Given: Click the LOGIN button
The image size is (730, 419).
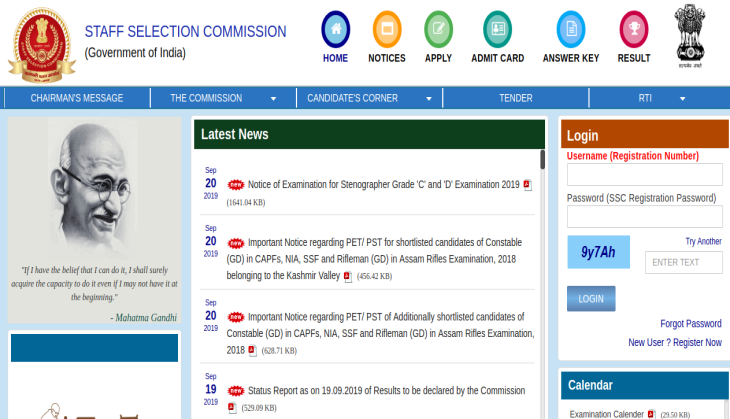Looking at the screenshot, I should (591, 299).
